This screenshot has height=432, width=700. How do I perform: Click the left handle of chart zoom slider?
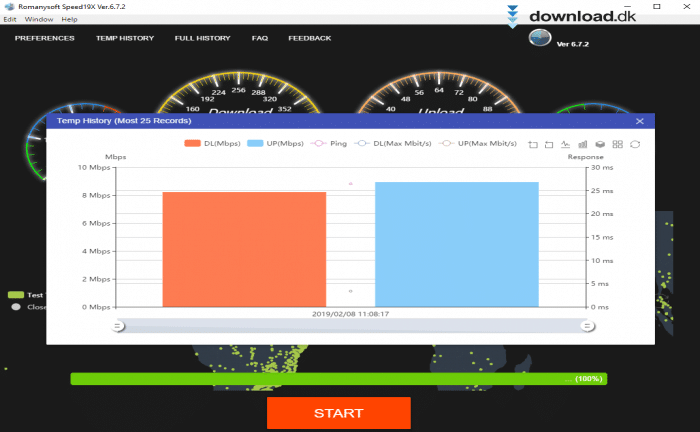(118, 325)
